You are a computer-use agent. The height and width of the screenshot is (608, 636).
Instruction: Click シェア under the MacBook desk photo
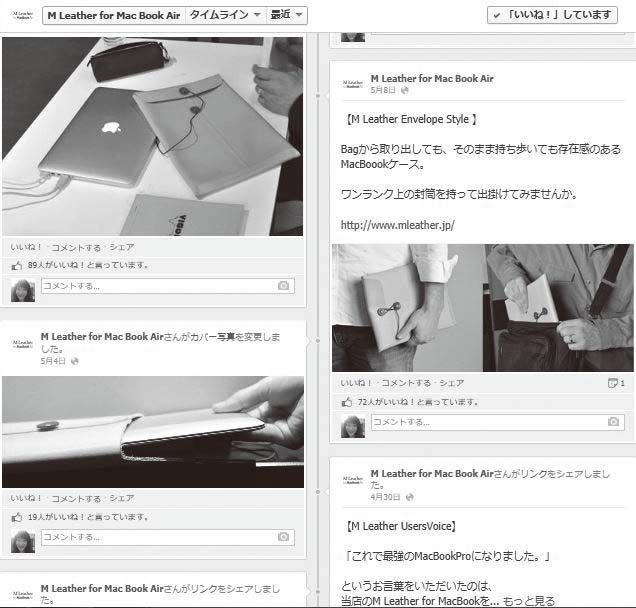(x=122, y=247)
